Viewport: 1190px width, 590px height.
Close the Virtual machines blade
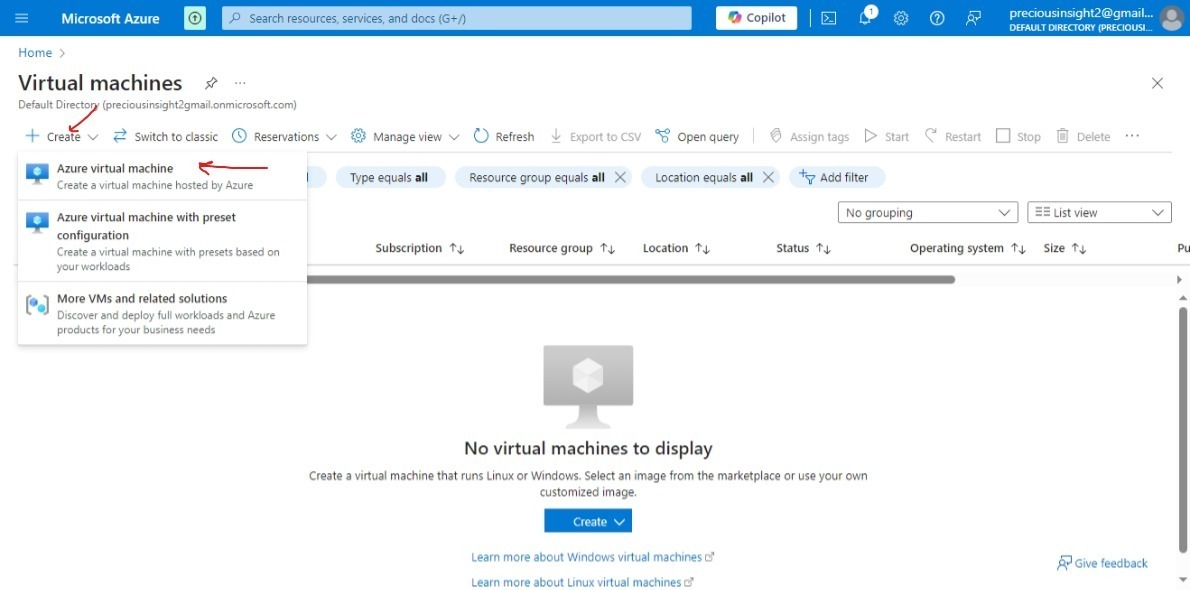[1157, 83]
